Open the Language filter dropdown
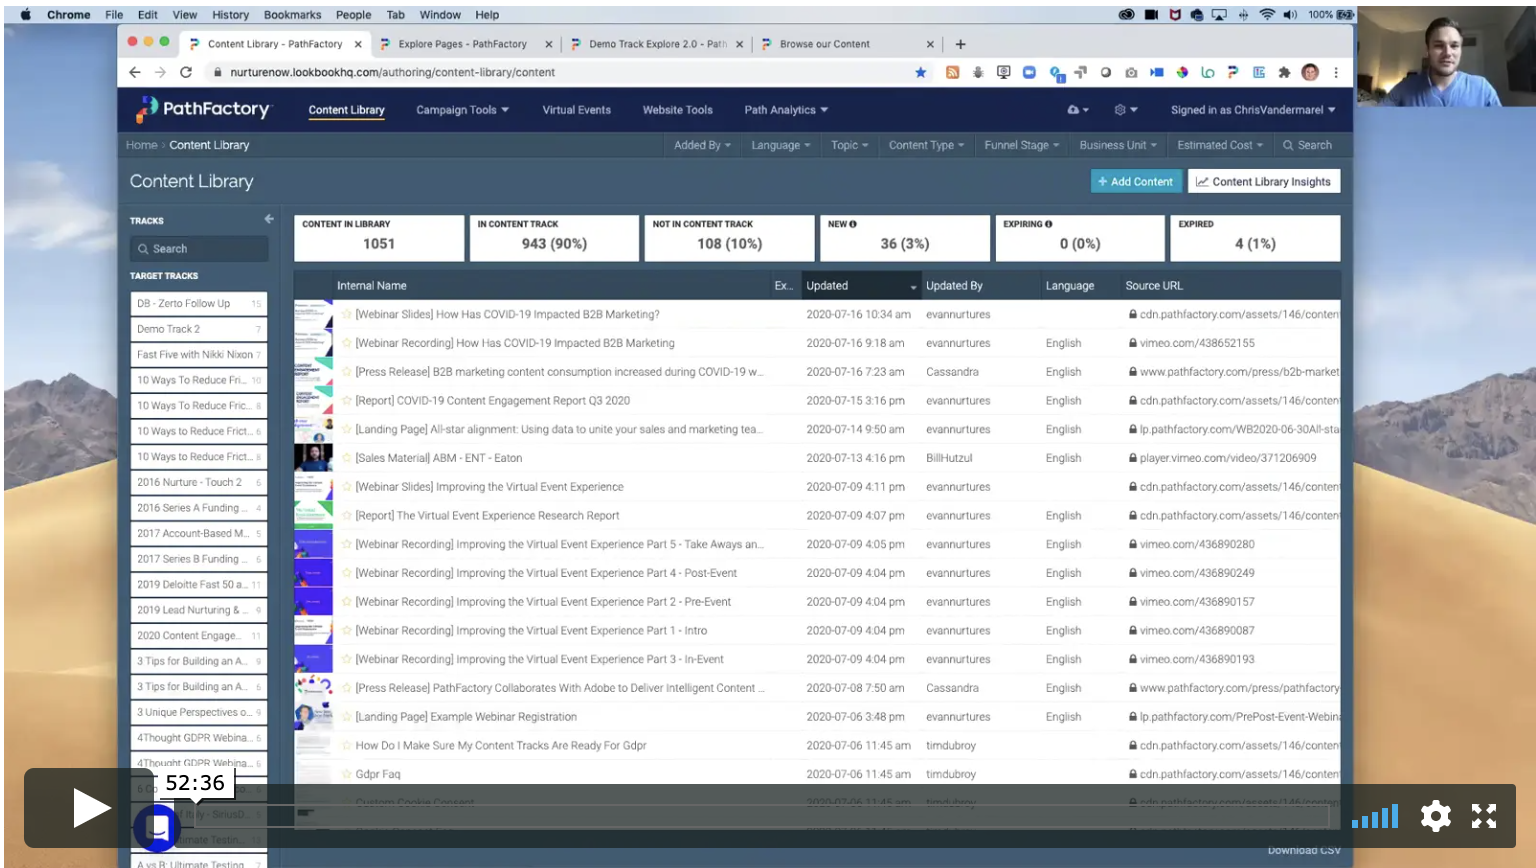The height and width of the screenshot is (868, 1536). coord(780,145)
